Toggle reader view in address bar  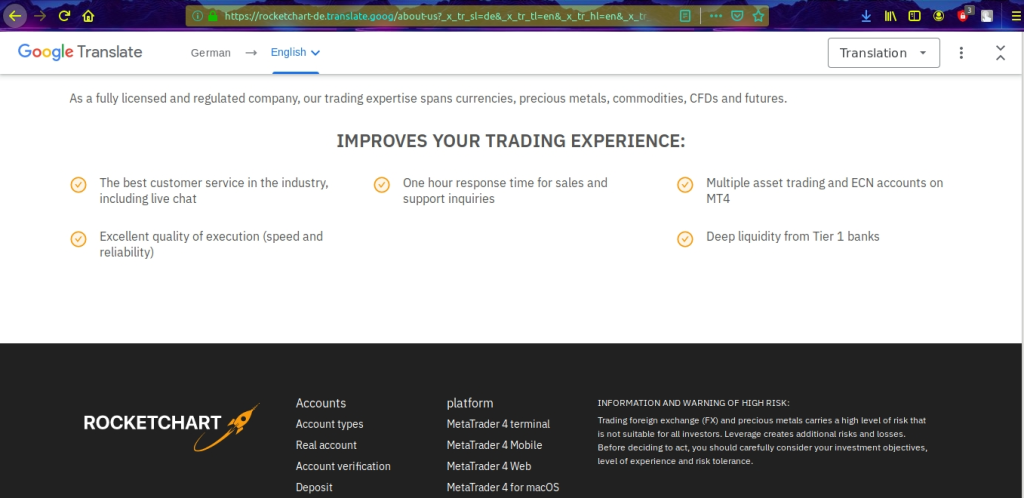pyautogui.click(x=684, y=16)
